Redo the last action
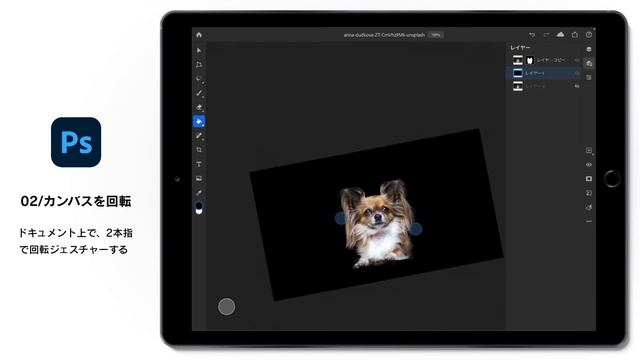Image resolution: width=640 pixels, height=360 pixels. tap(546, 35)
